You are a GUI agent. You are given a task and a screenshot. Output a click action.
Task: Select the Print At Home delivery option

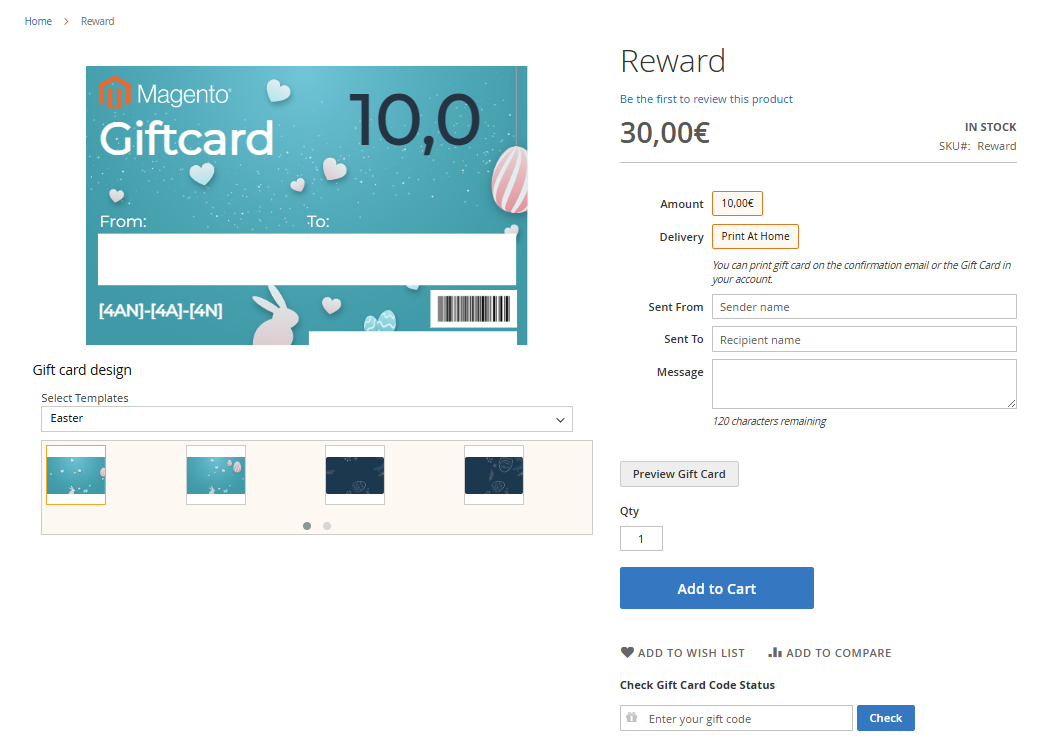click(x=755, y=236)
